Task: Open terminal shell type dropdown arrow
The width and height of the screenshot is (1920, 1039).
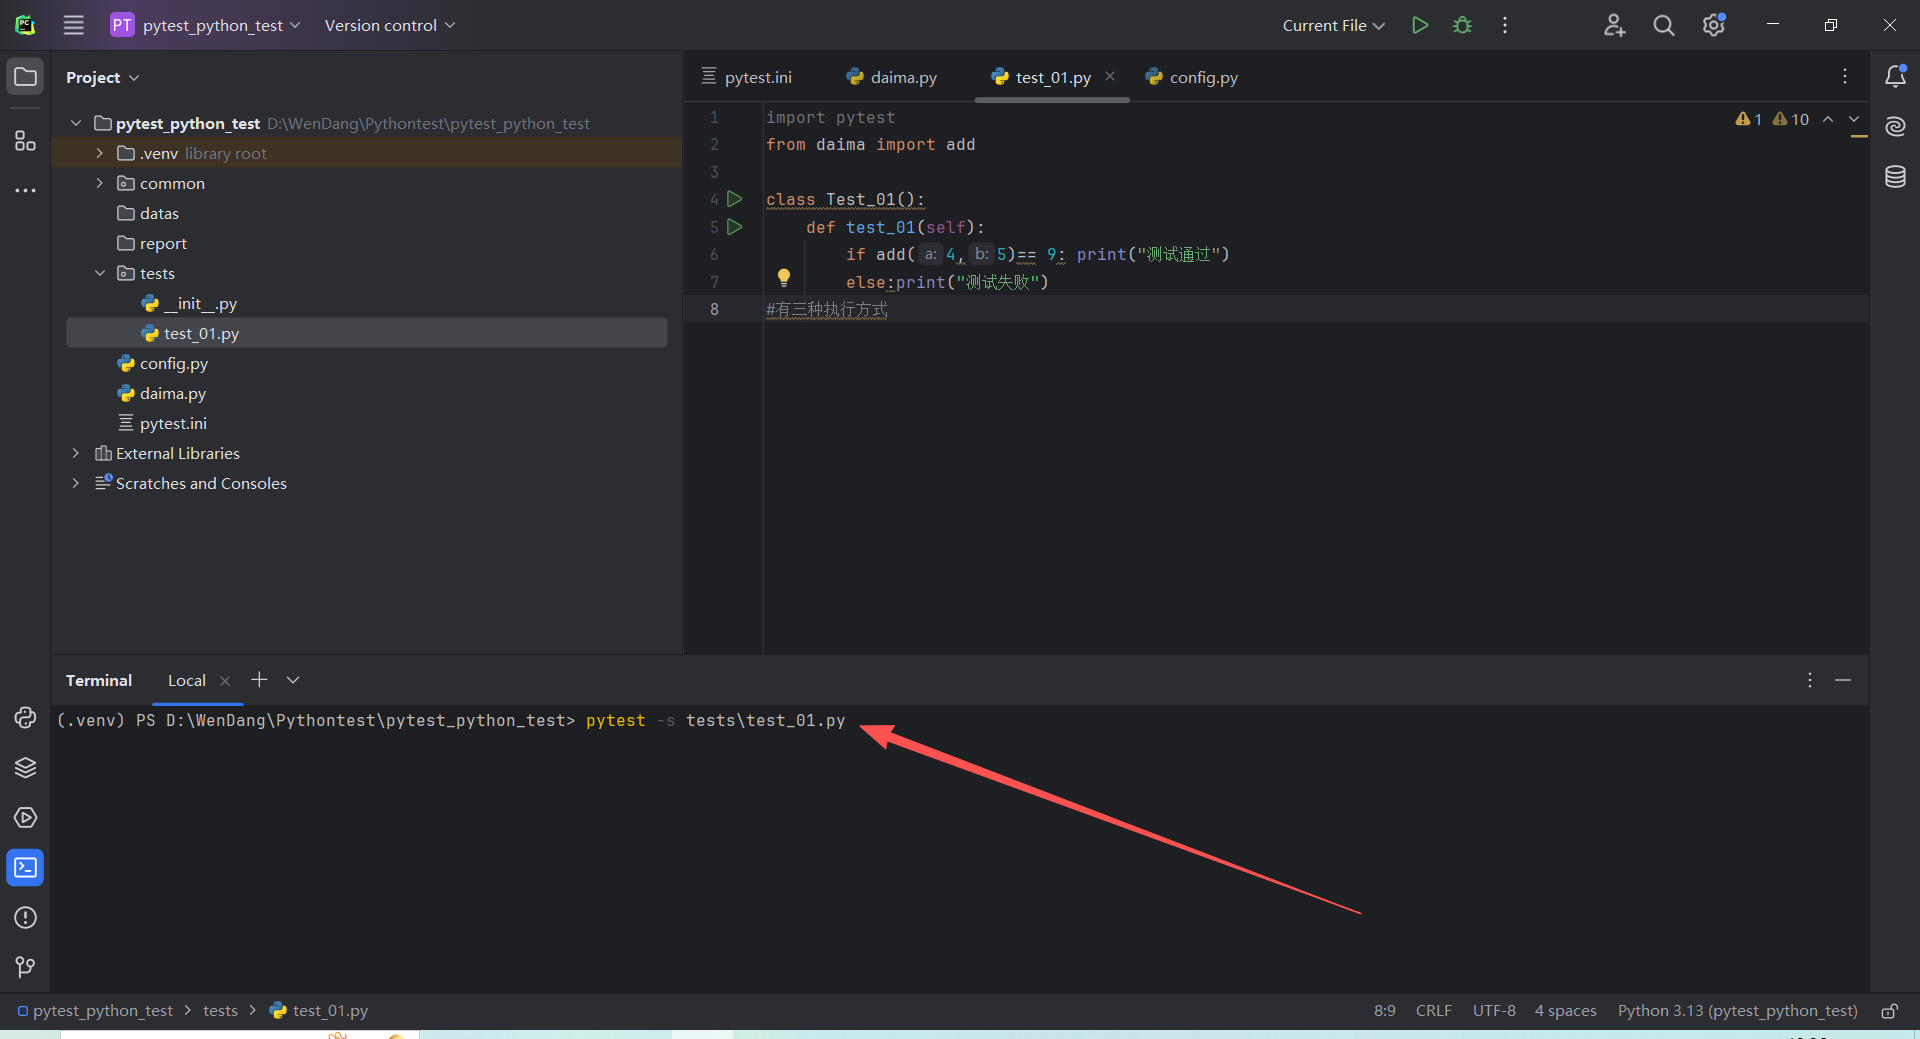Action: (293, 680)
